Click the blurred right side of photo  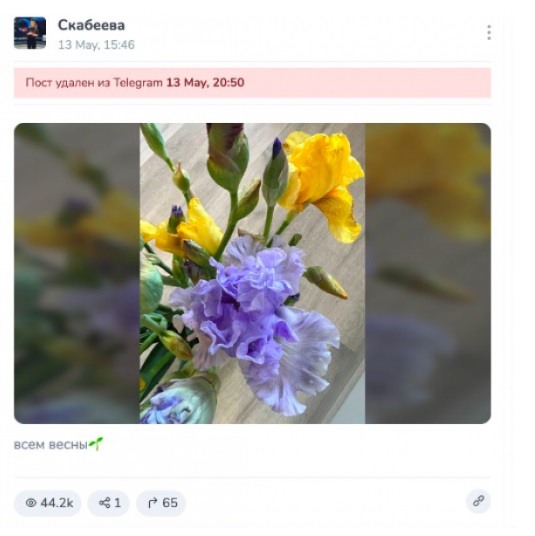pos(428,273)
